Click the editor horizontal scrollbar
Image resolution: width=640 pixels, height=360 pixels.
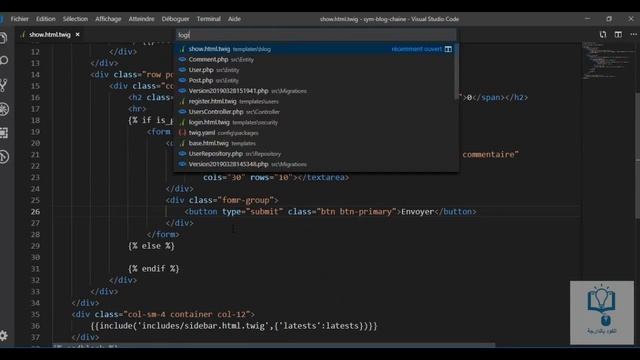click(x=273, y=345)
